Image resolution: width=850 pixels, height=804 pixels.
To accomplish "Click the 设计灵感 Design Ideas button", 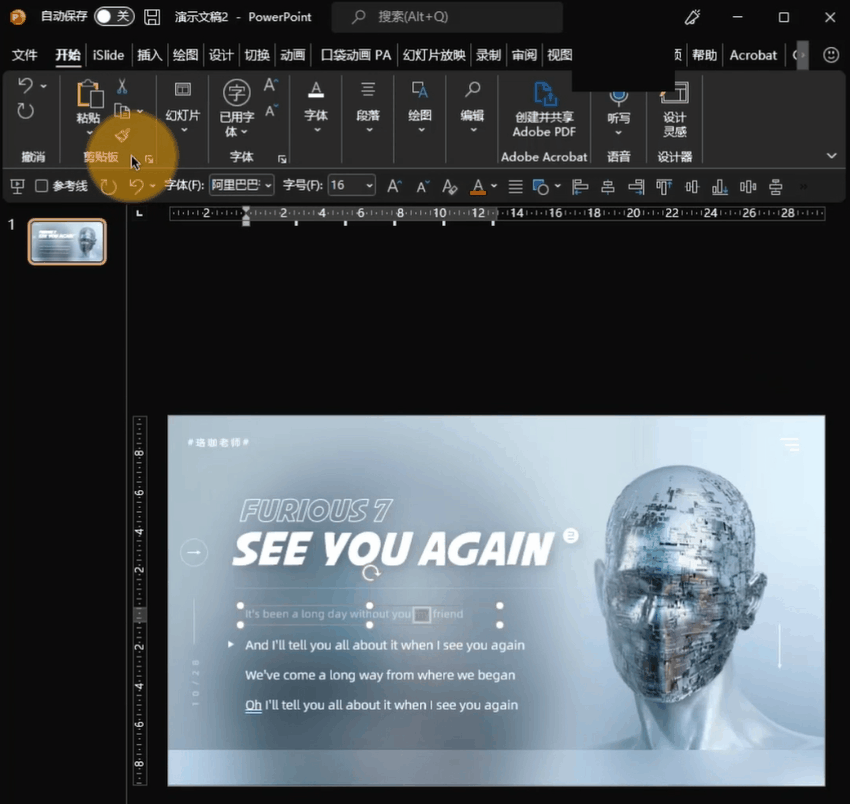I will pos(674,110).
